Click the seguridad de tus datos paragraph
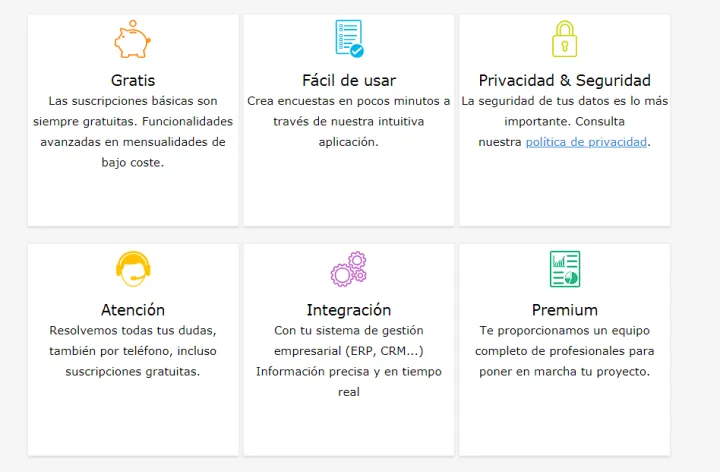Image resolution: width=720 pixels, height=472 pixels. click(564, 111)
